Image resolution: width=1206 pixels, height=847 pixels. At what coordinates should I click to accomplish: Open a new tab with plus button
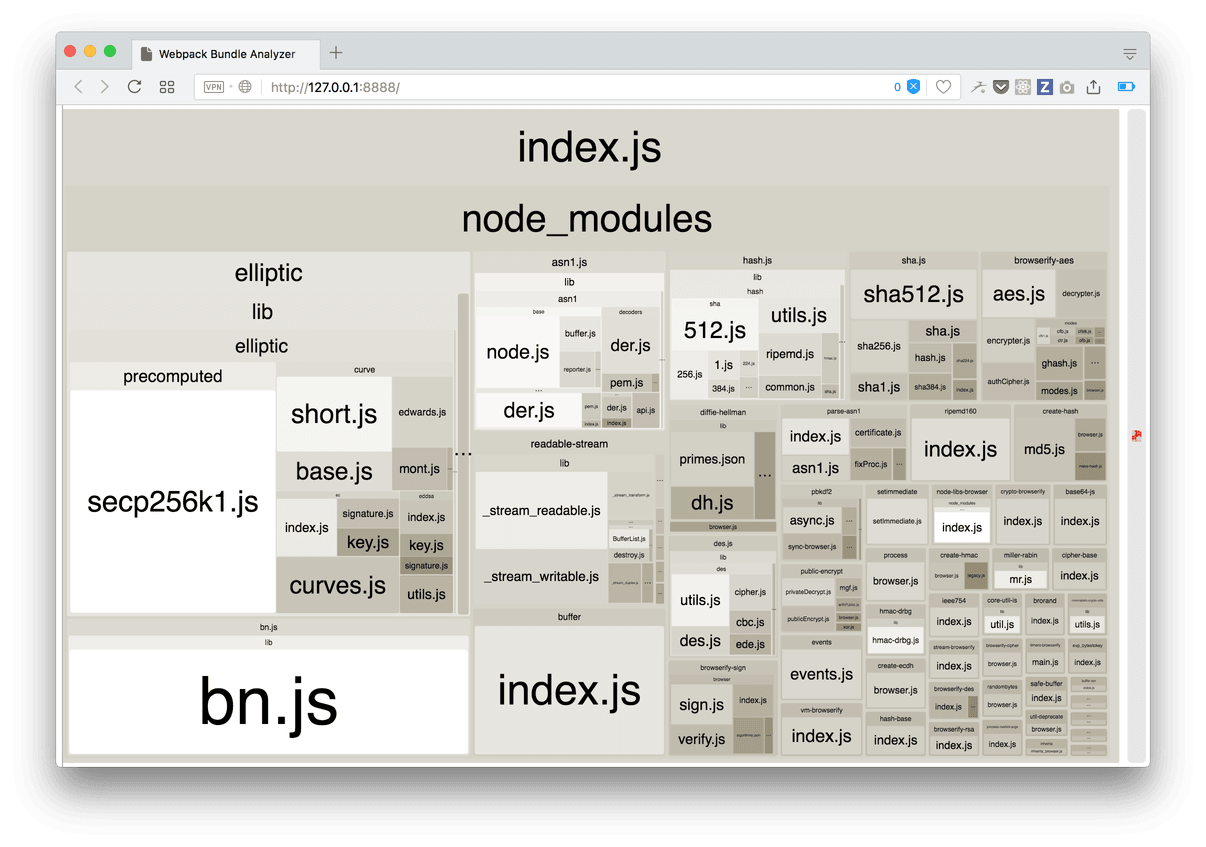(x=336, y=53)
